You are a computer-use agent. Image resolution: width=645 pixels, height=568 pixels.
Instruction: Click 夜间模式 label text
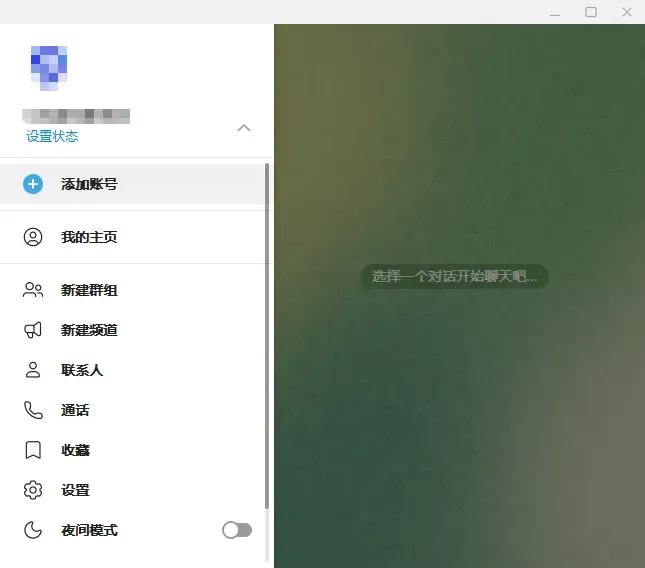[x=89, y=530]
